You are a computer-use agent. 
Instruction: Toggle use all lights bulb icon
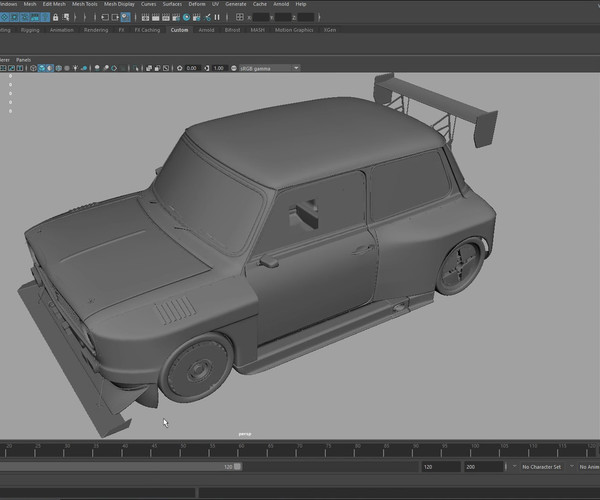[75, 68]
